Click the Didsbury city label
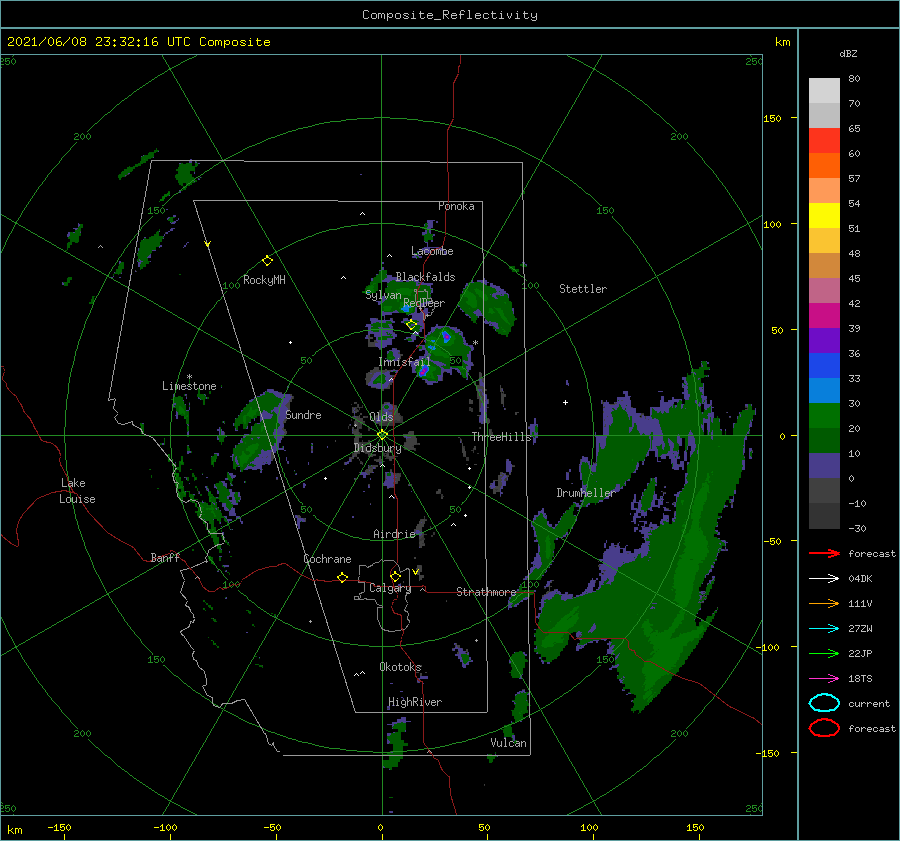 [x=377, y=448]
